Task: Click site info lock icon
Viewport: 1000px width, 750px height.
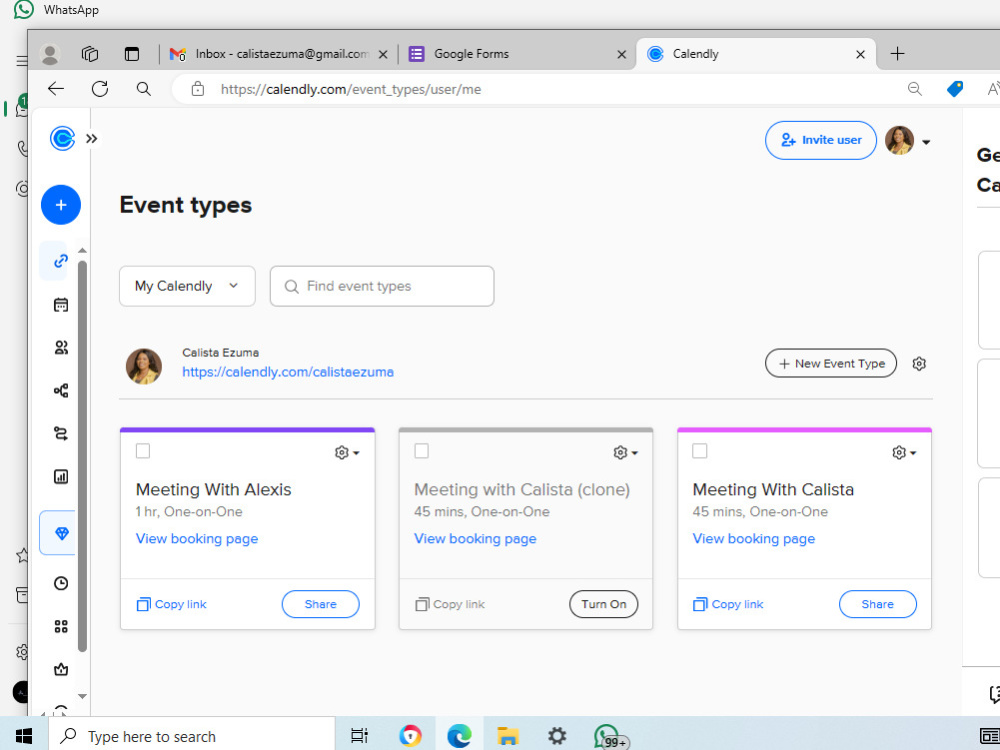Action: coord(198,89)
